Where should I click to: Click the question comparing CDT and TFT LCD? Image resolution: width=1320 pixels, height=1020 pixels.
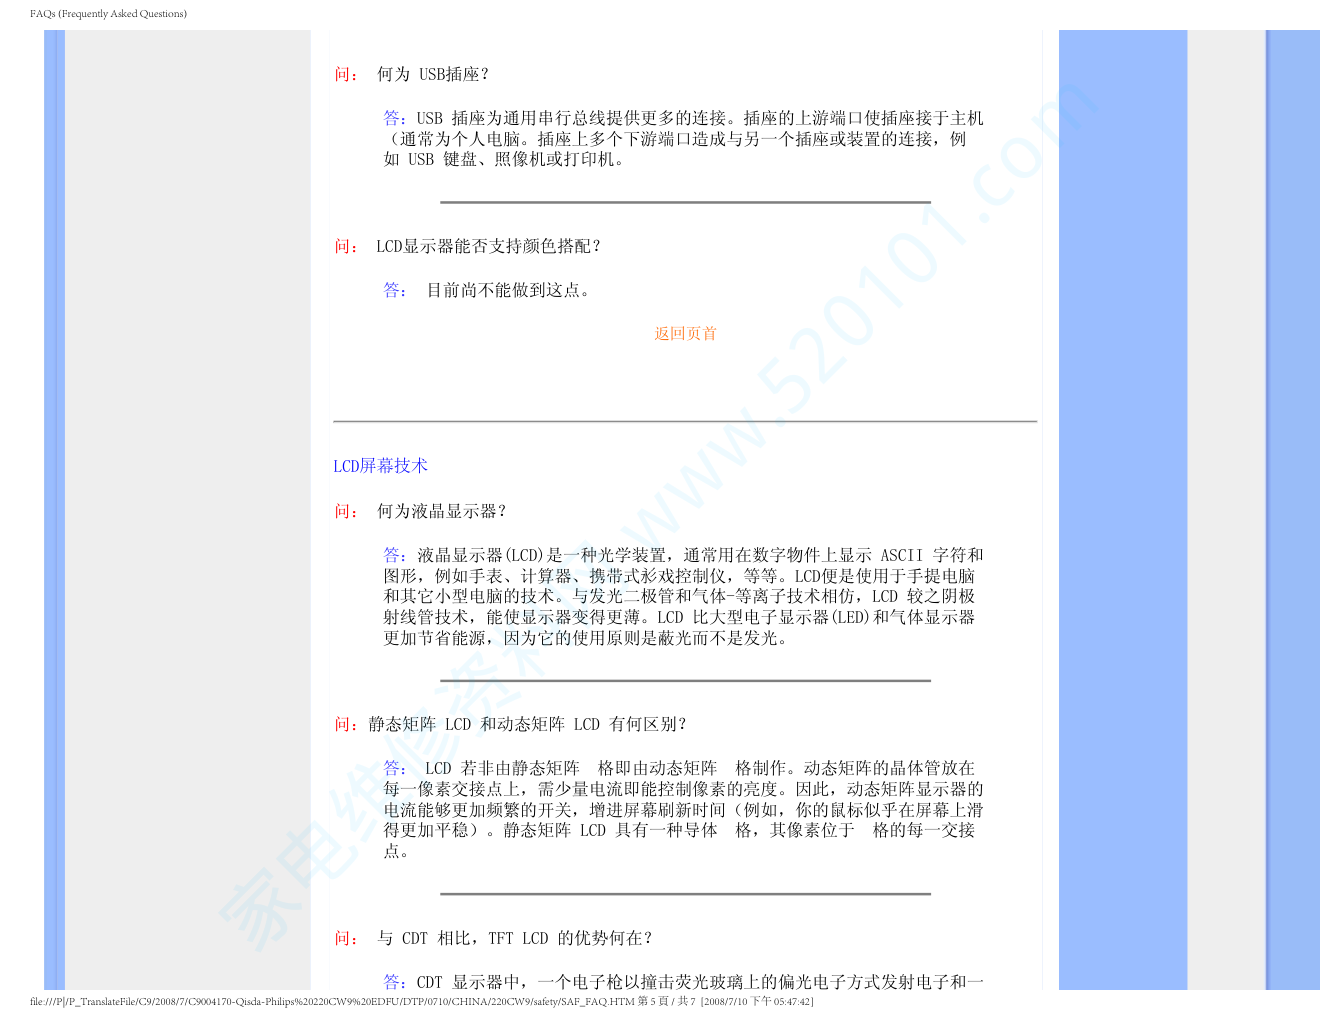(514, 938)
